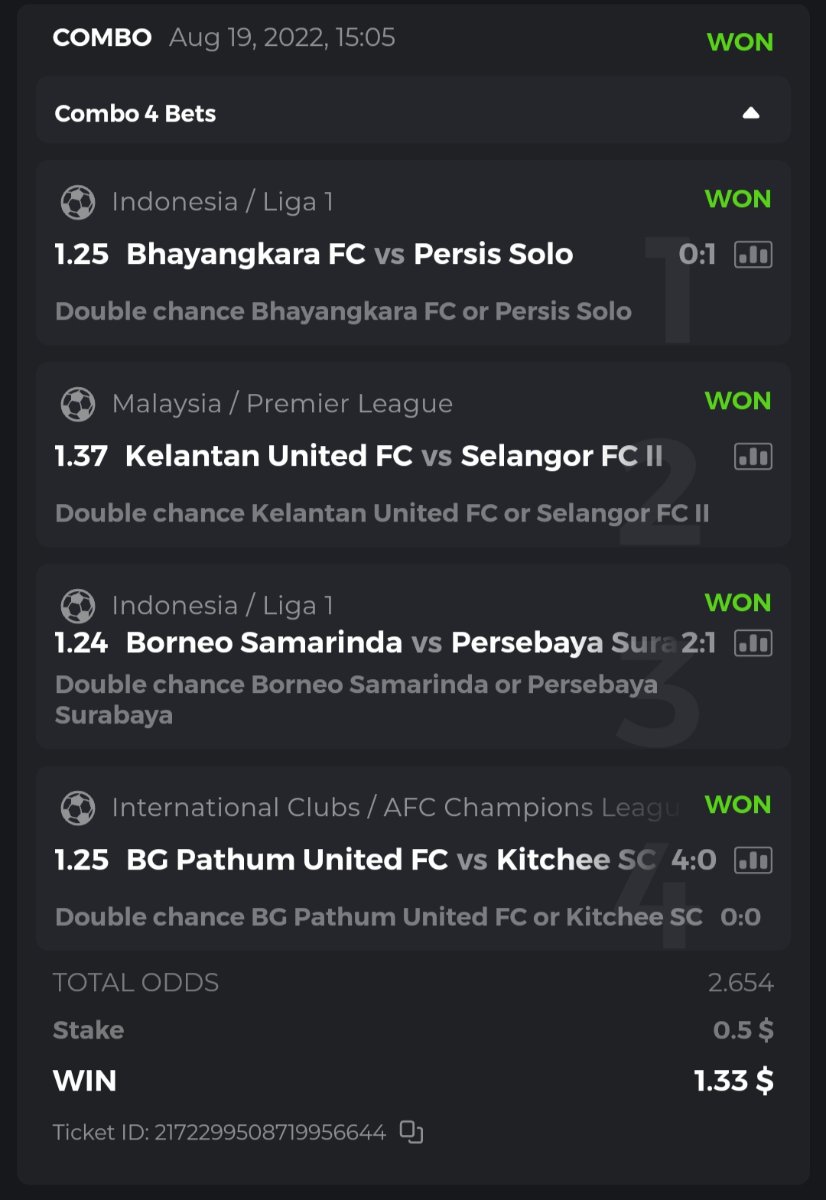The width and height of the screenshot is (826, 1200).
Task: Open stats for Borneo Samarinda match
Action: tap(753, 643)
